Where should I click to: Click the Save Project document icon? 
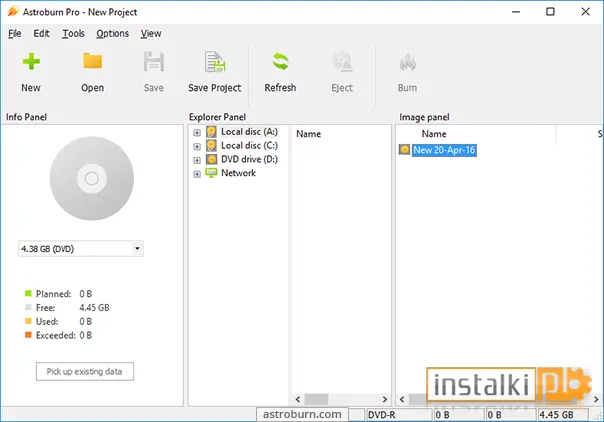[x=215, y=62]
